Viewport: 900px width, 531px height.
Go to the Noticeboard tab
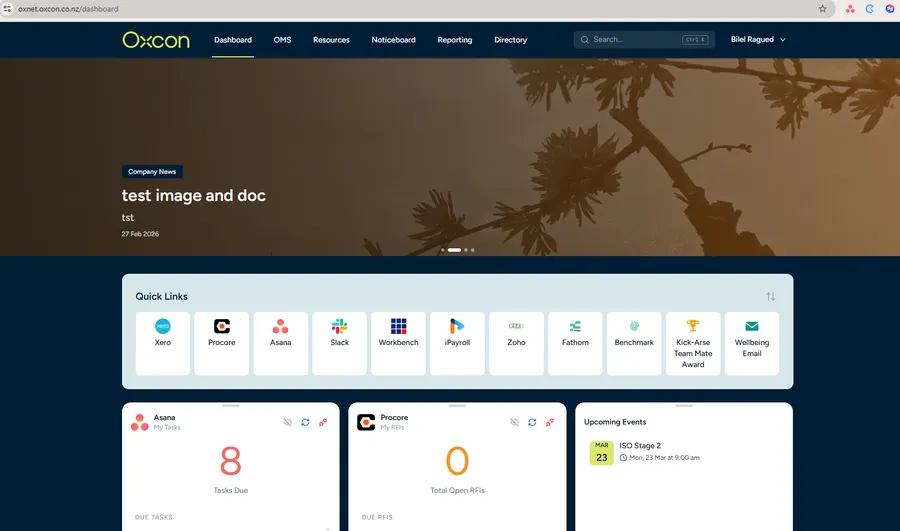(x=393, y=40)
